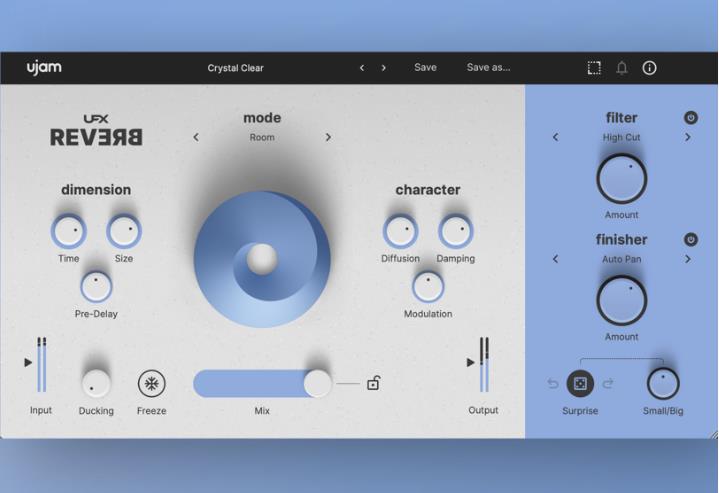The height and width of the screenshot is (493, 719).
Task: Click the UFX REVERB logo
Action: [x=96, y=131]
